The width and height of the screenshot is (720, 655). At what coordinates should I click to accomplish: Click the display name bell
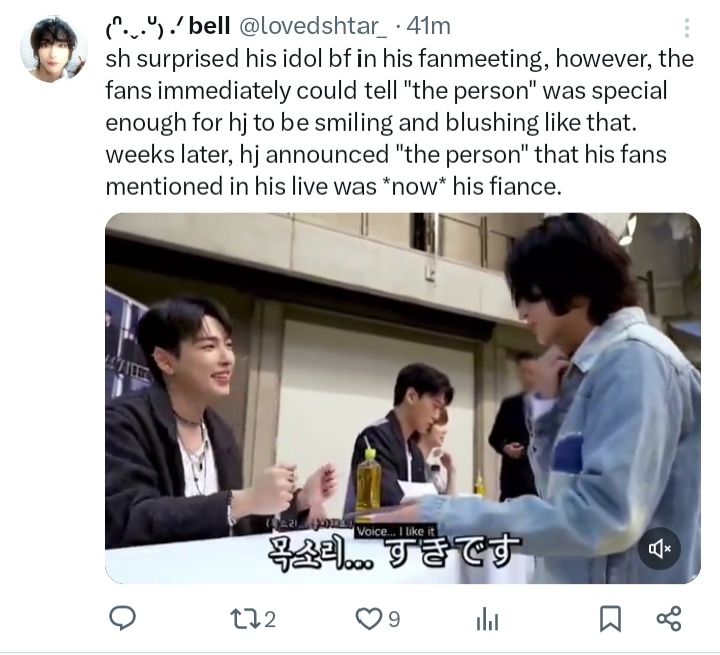pyautogui.click(x=209, y=26)
